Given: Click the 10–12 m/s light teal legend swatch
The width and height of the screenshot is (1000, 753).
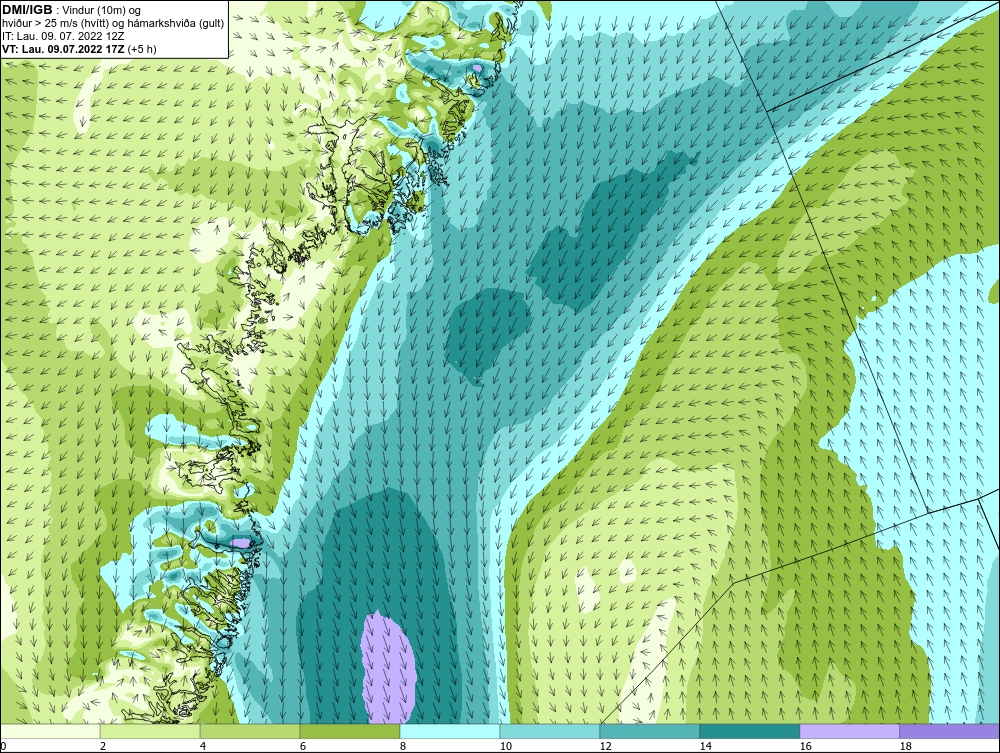Looking at the screenshot, I should 550,731.
